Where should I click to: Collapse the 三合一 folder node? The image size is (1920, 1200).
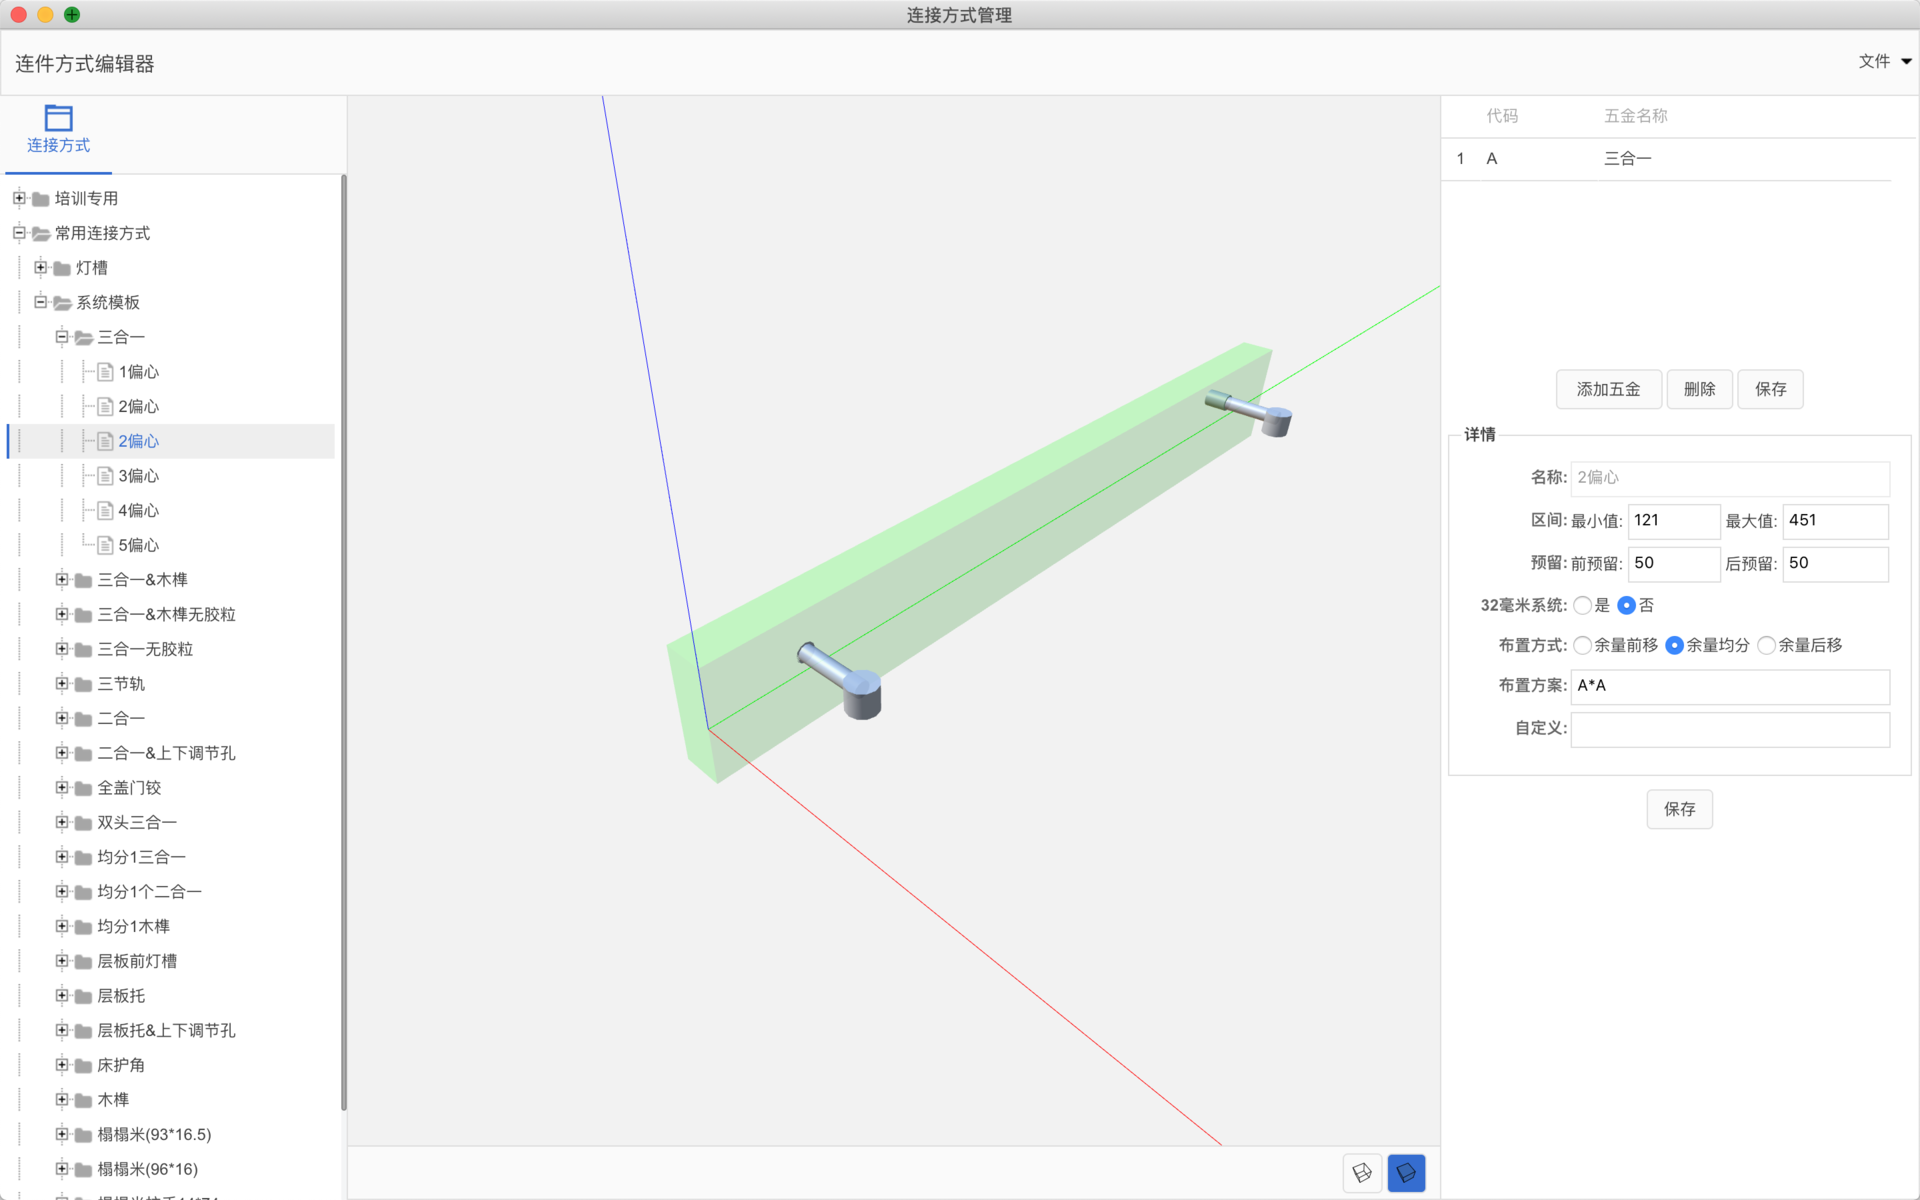62,337
